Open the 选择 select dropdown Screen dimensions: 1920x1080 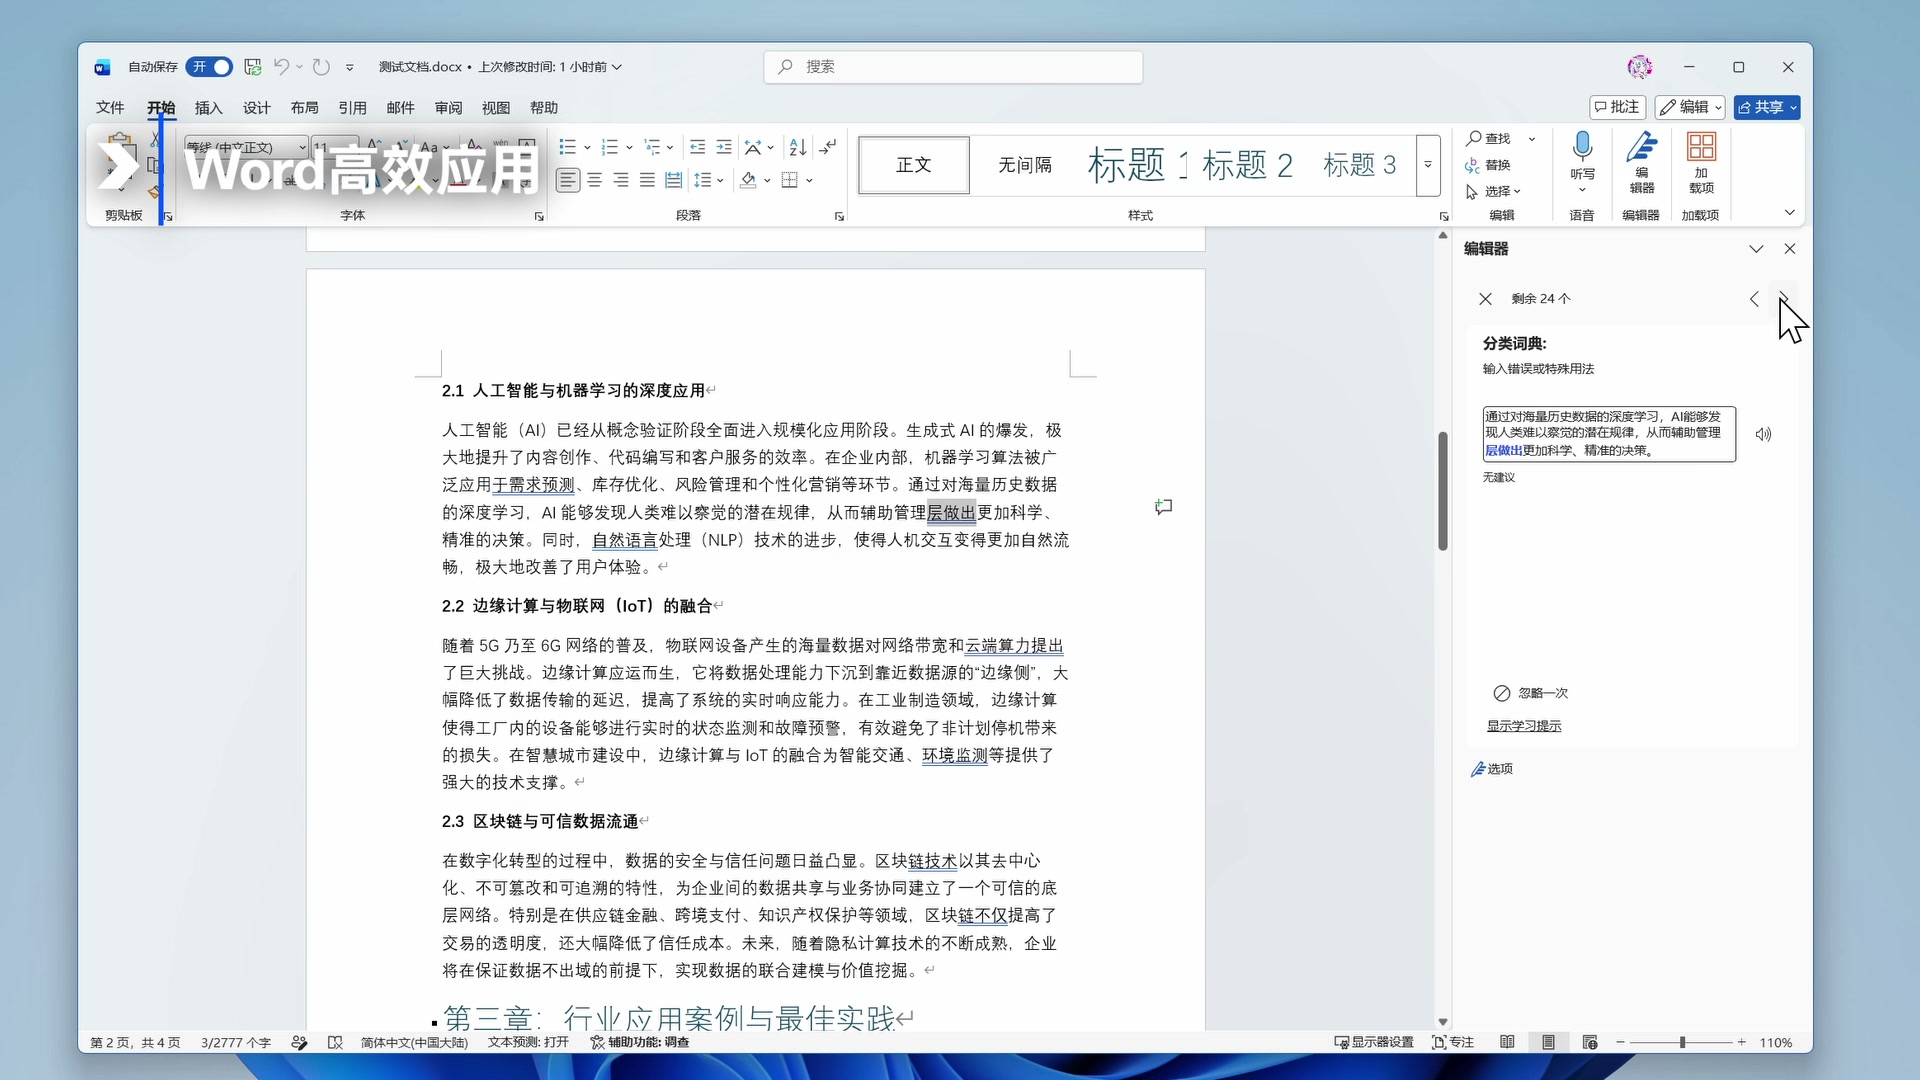click(1494, 191)
